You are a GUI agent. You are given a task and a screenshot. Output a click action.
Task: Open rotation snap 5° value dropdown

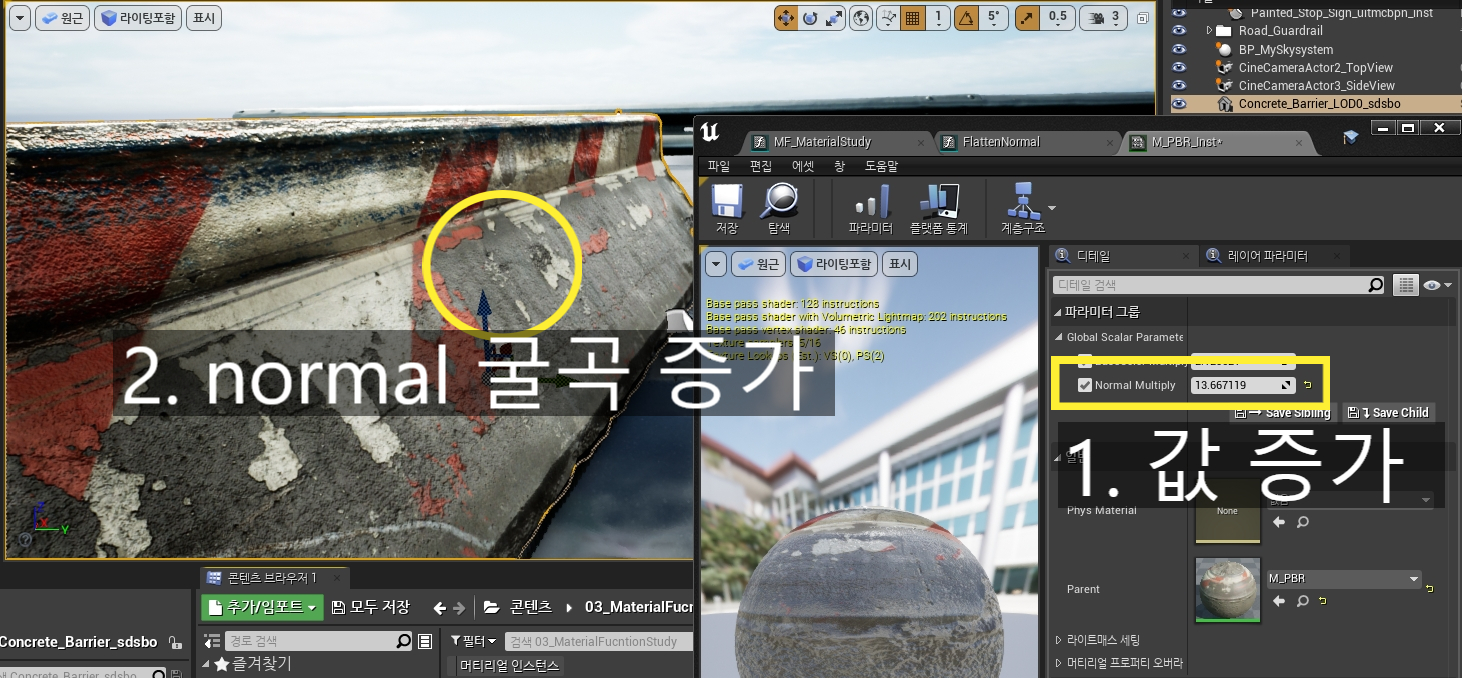tap(993, 18)
